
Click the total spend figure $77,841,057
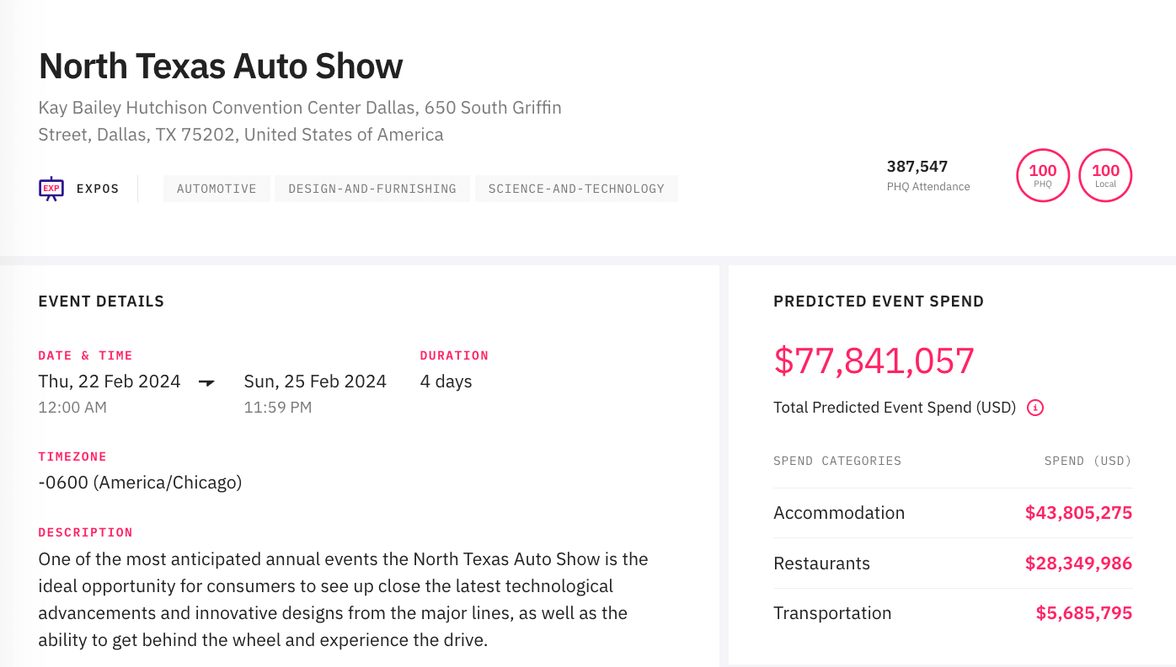click(x=874, y=361)
